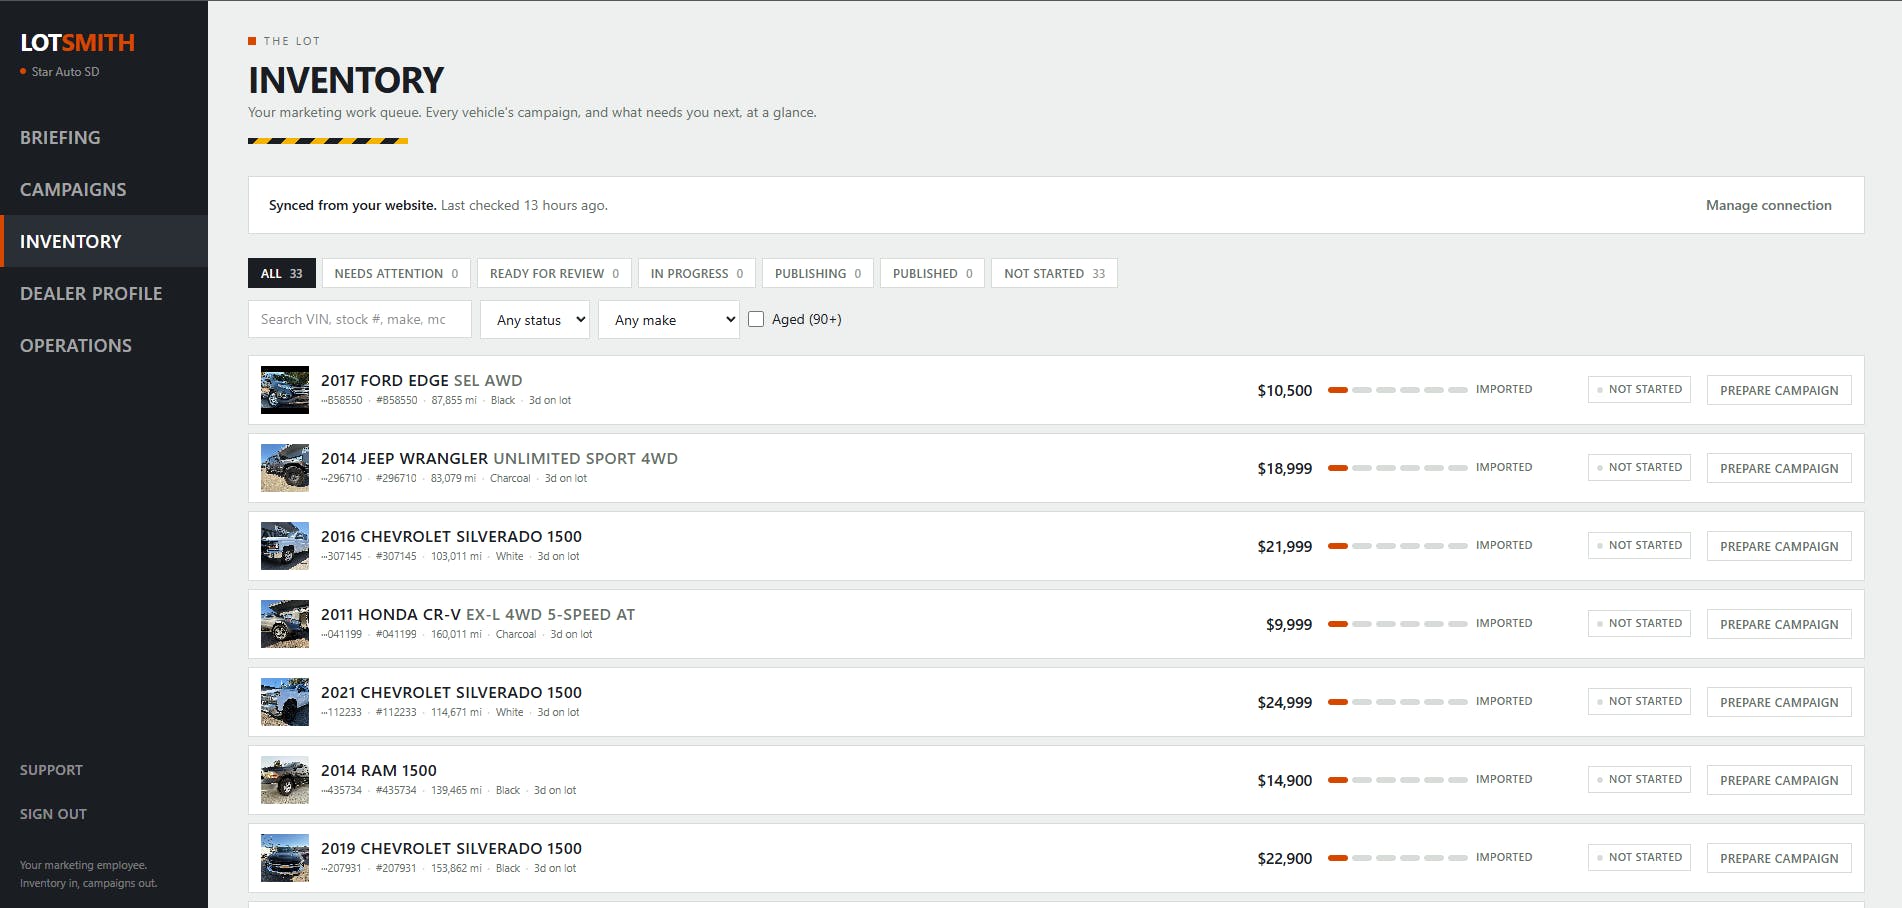Open the 2021 Silverado 1500 thumbnail
The width and height of the screenshot is (1902, 908).
point(285,702)
